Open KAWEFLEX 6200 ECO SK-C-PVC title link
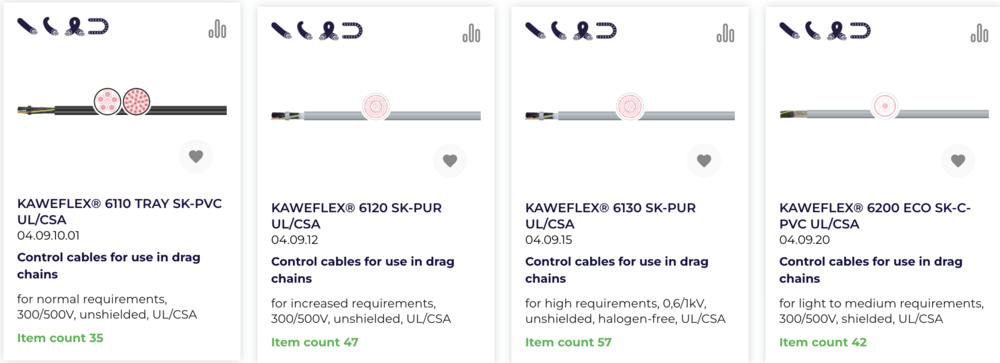Screen dimensions: 1000x363 coord(874,216)
